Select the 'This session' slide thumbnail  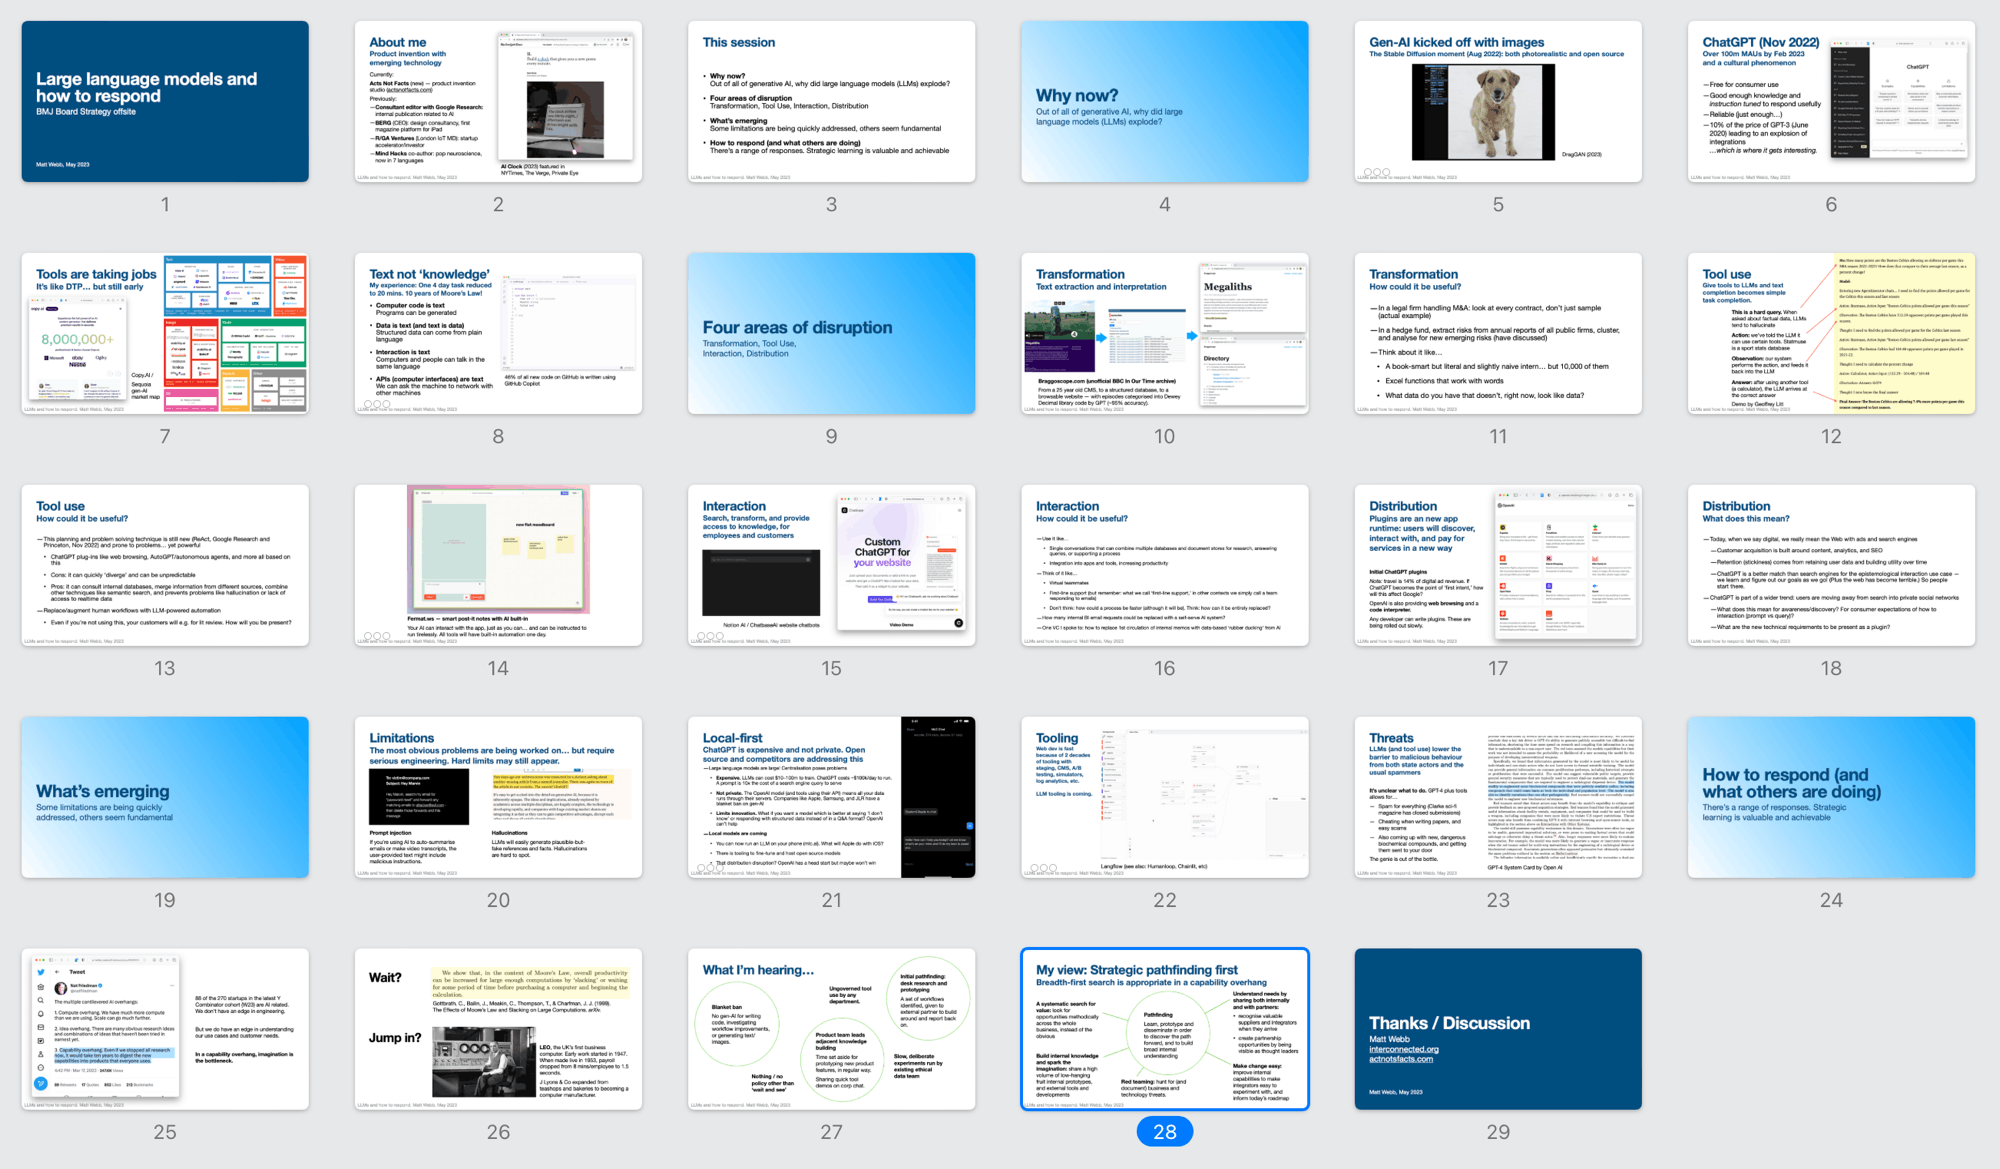coord(831,101)
